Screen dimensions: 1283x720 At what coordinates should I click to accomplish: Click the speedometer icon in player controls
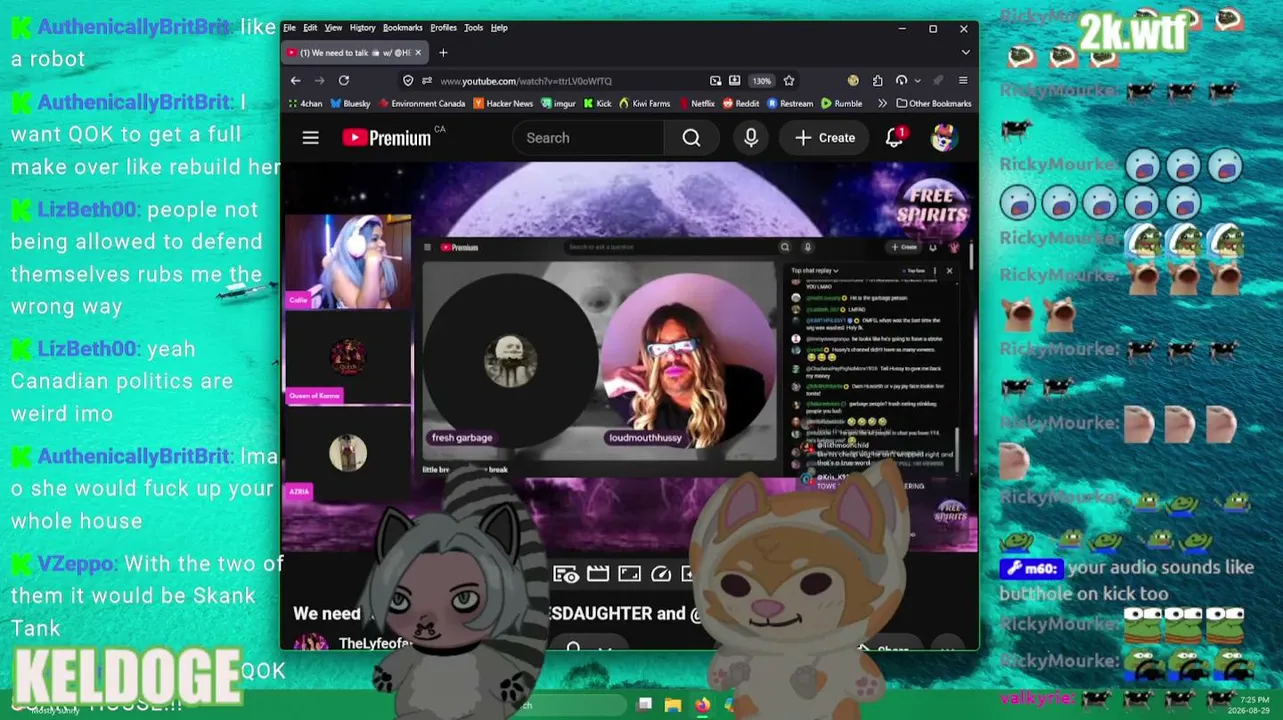click(x=661, y=574)
